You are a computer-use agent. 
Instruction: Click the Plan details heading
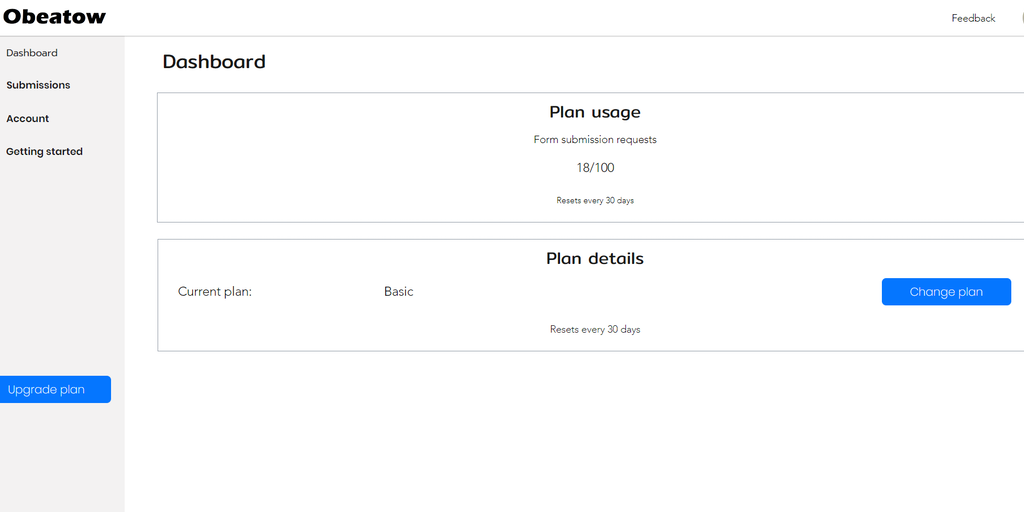point(595,259)
